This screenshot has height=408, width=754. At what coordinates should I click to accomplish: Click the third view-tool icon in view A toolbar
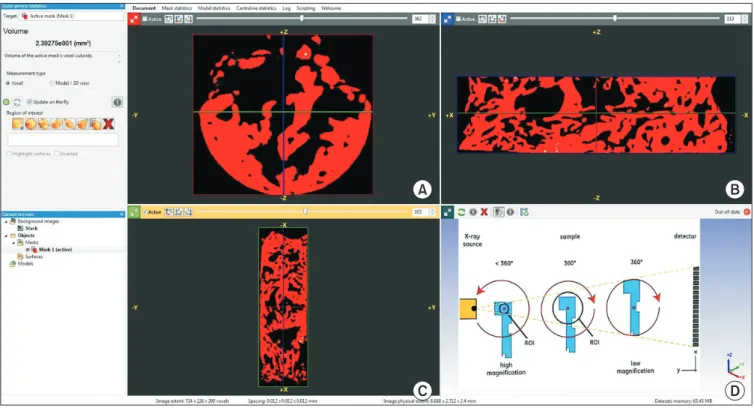188,19
